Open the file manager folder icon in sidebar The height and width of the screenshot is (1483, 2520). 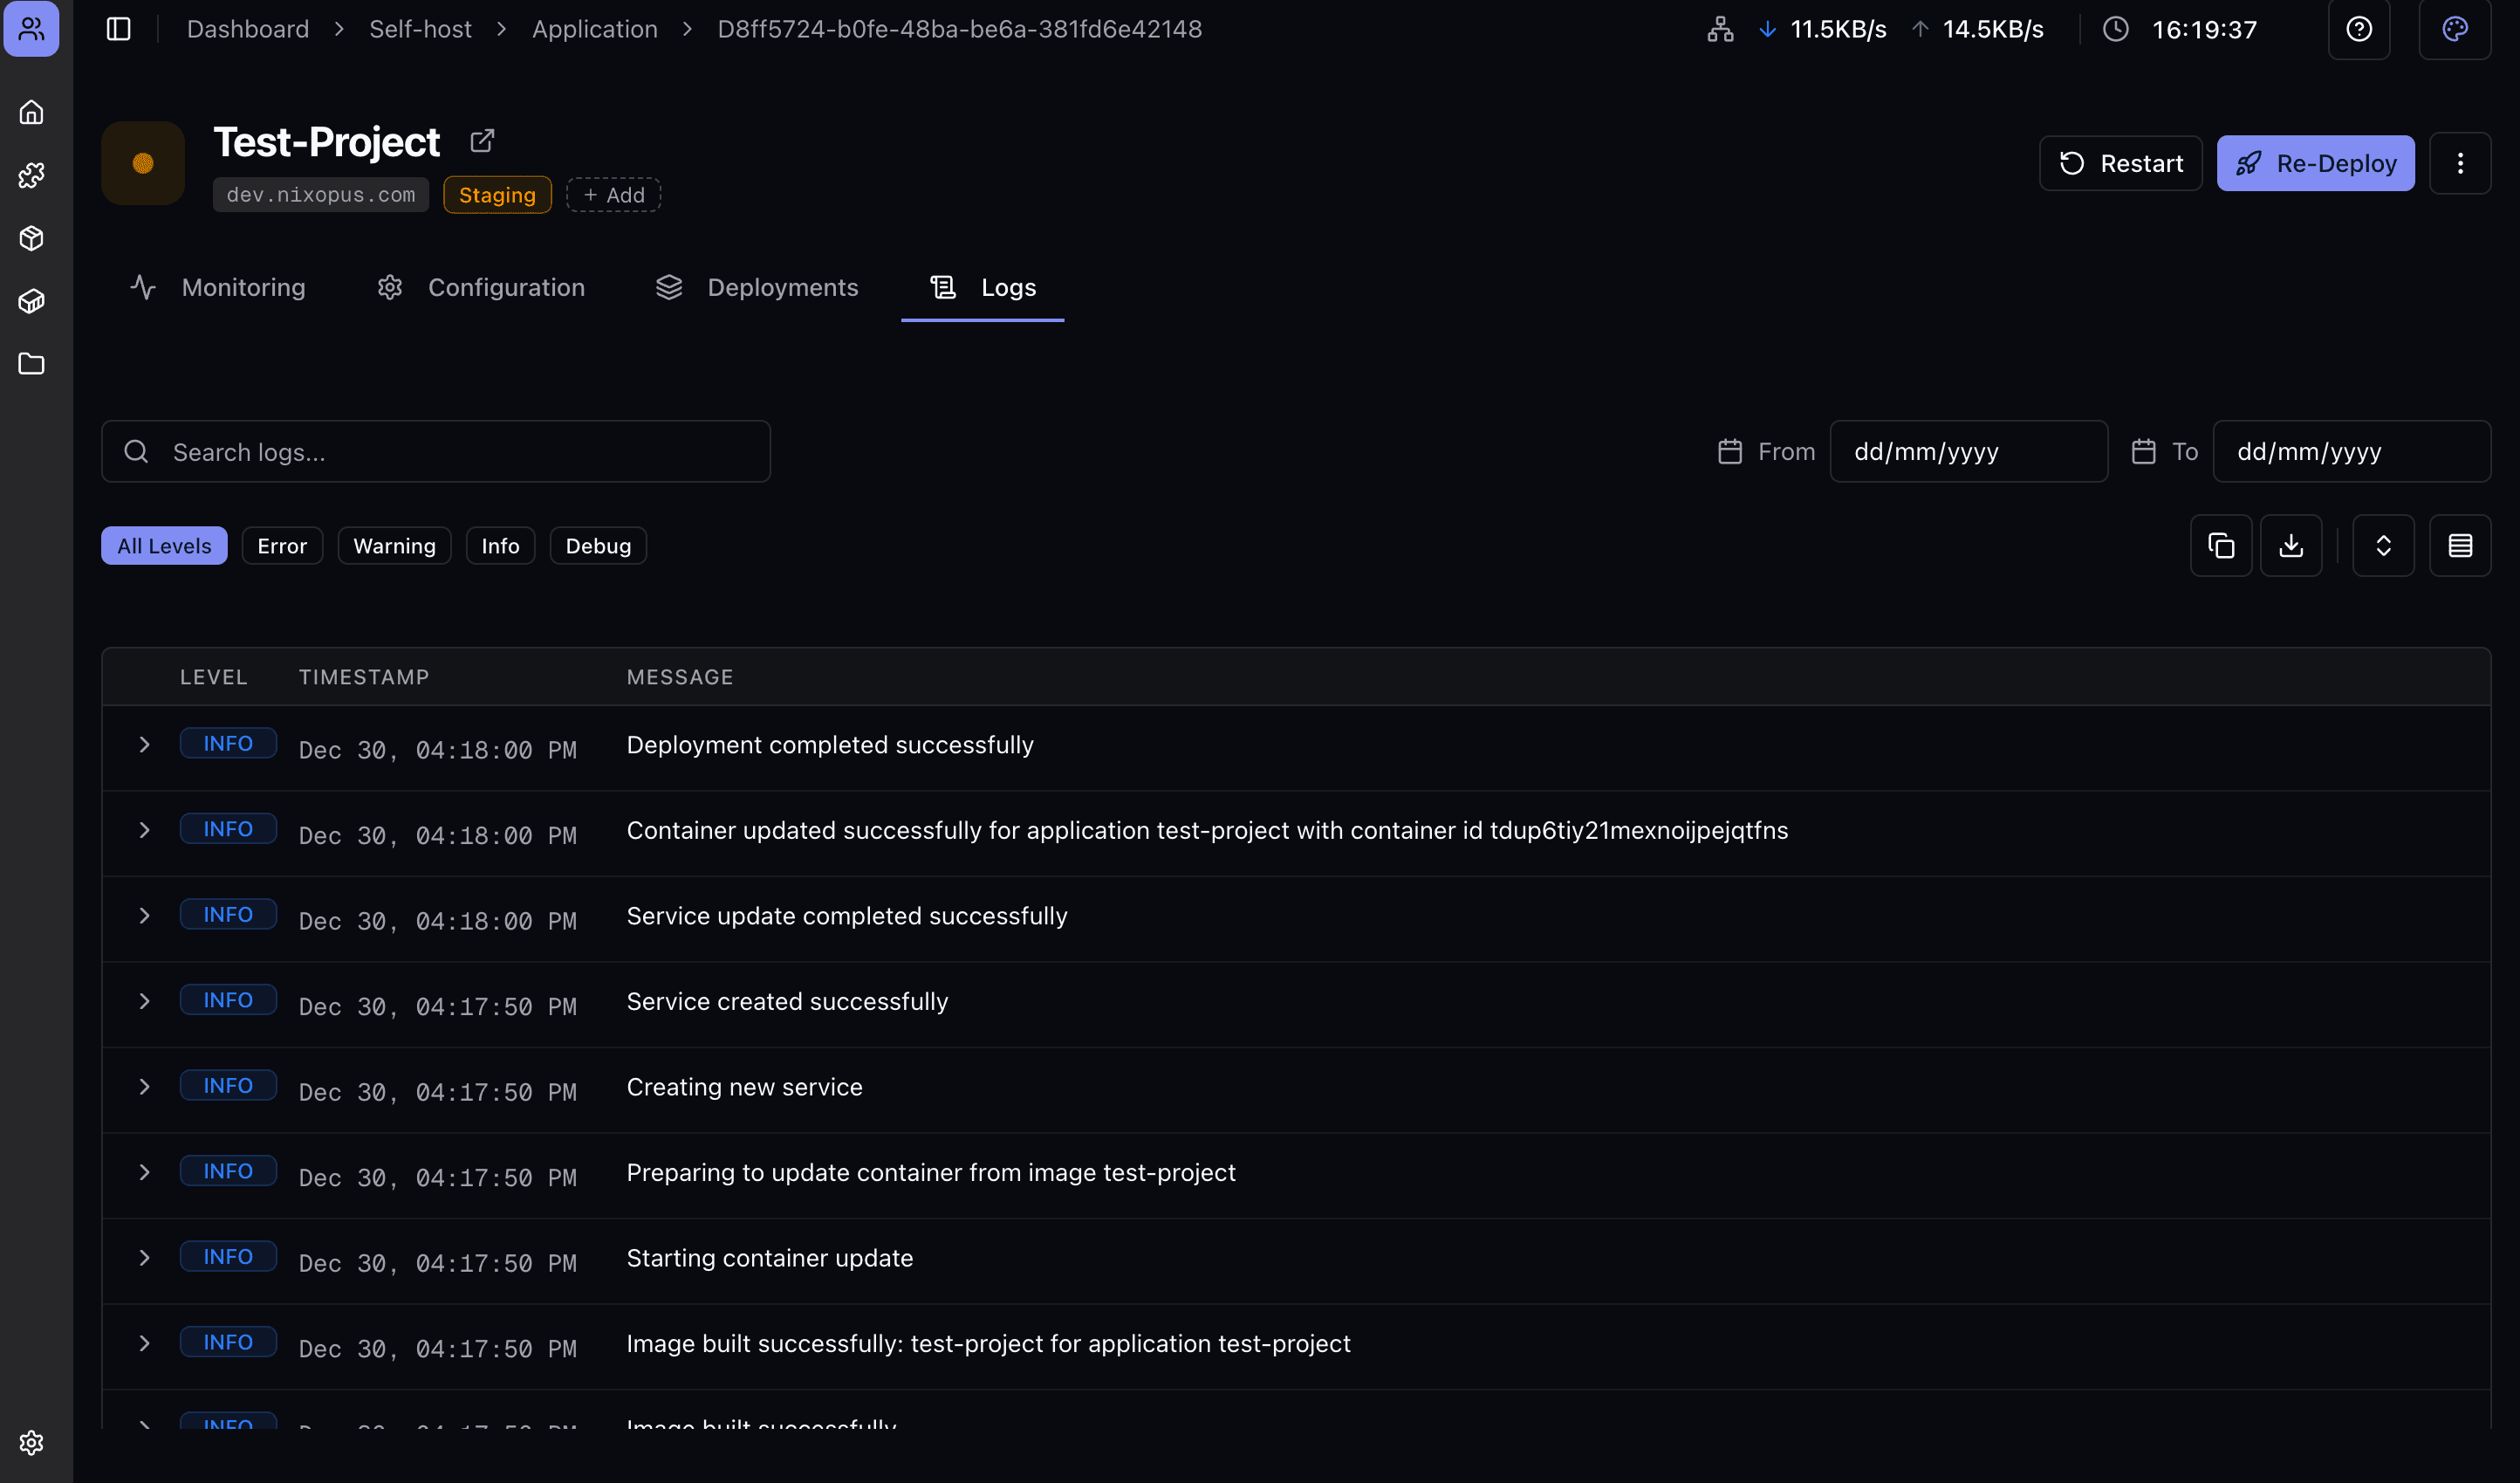[31, 364]
